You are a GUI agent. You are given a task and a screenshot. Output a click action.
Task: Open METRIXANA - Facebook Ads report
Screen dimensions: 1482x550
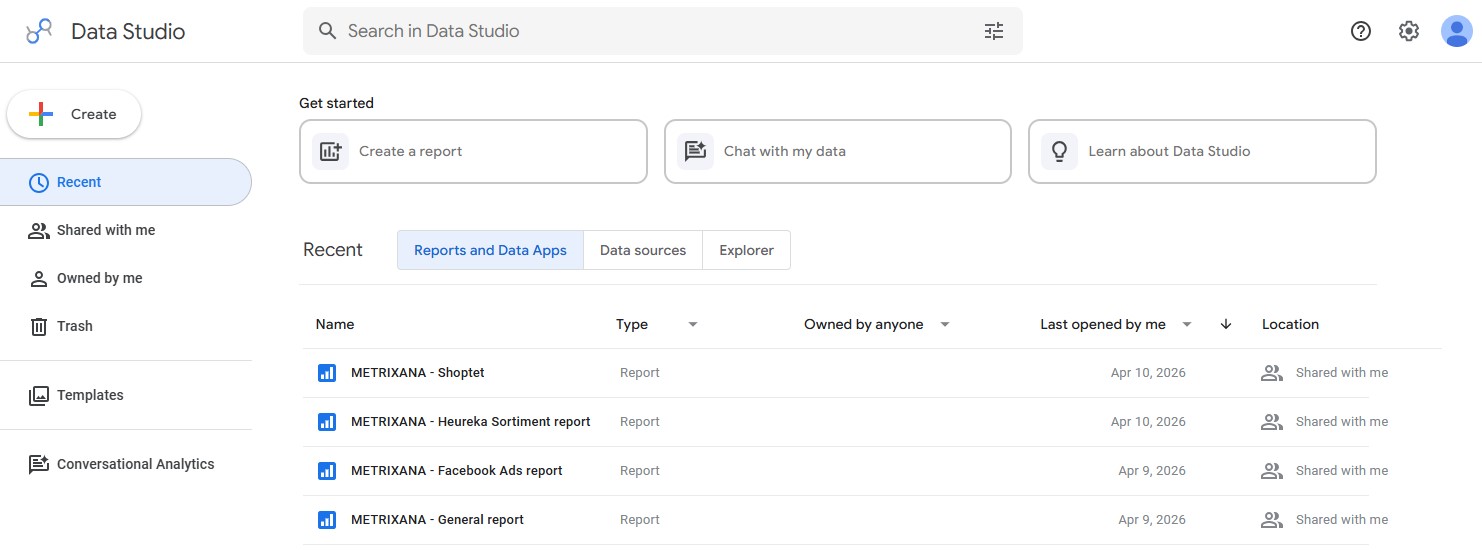point(456,471)
